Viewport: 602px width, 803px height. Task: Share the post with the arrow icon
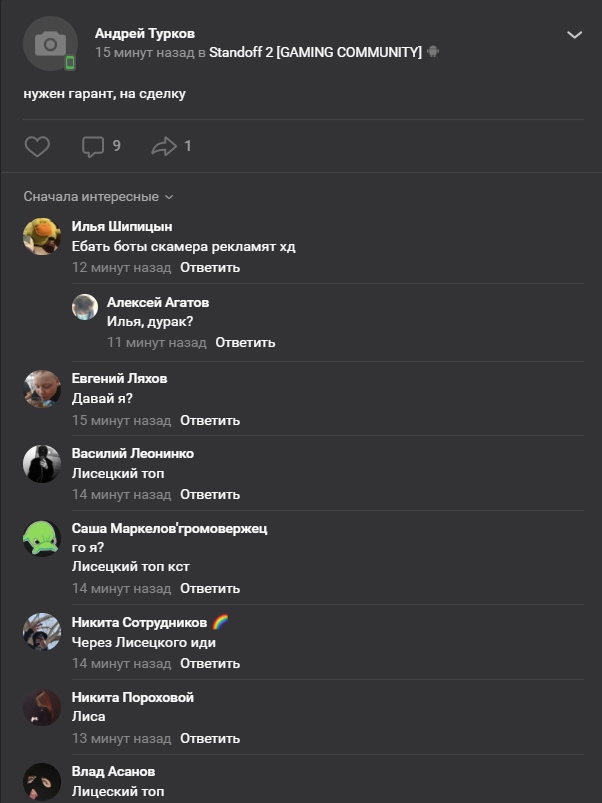(x=163, y=147)
